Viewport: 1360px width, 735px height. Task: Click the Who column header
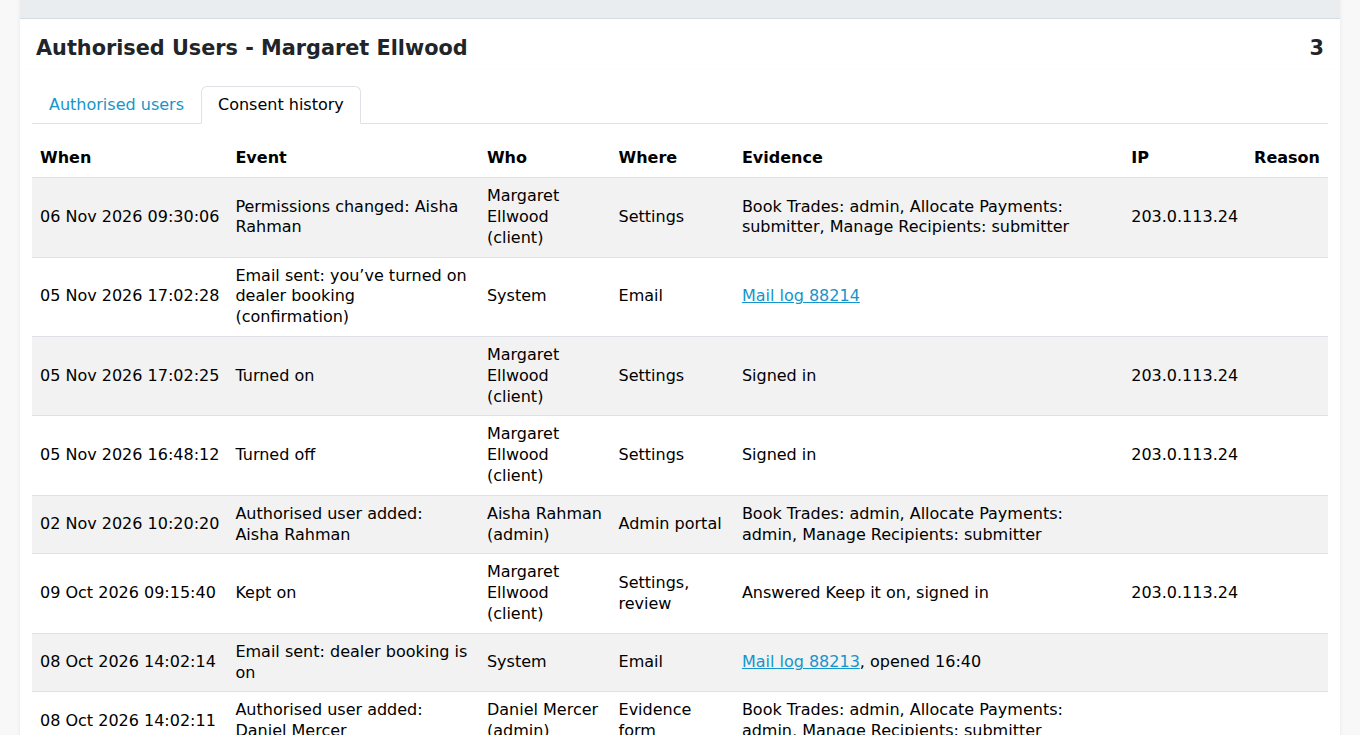pyautogui.click(x=507, y=158)
